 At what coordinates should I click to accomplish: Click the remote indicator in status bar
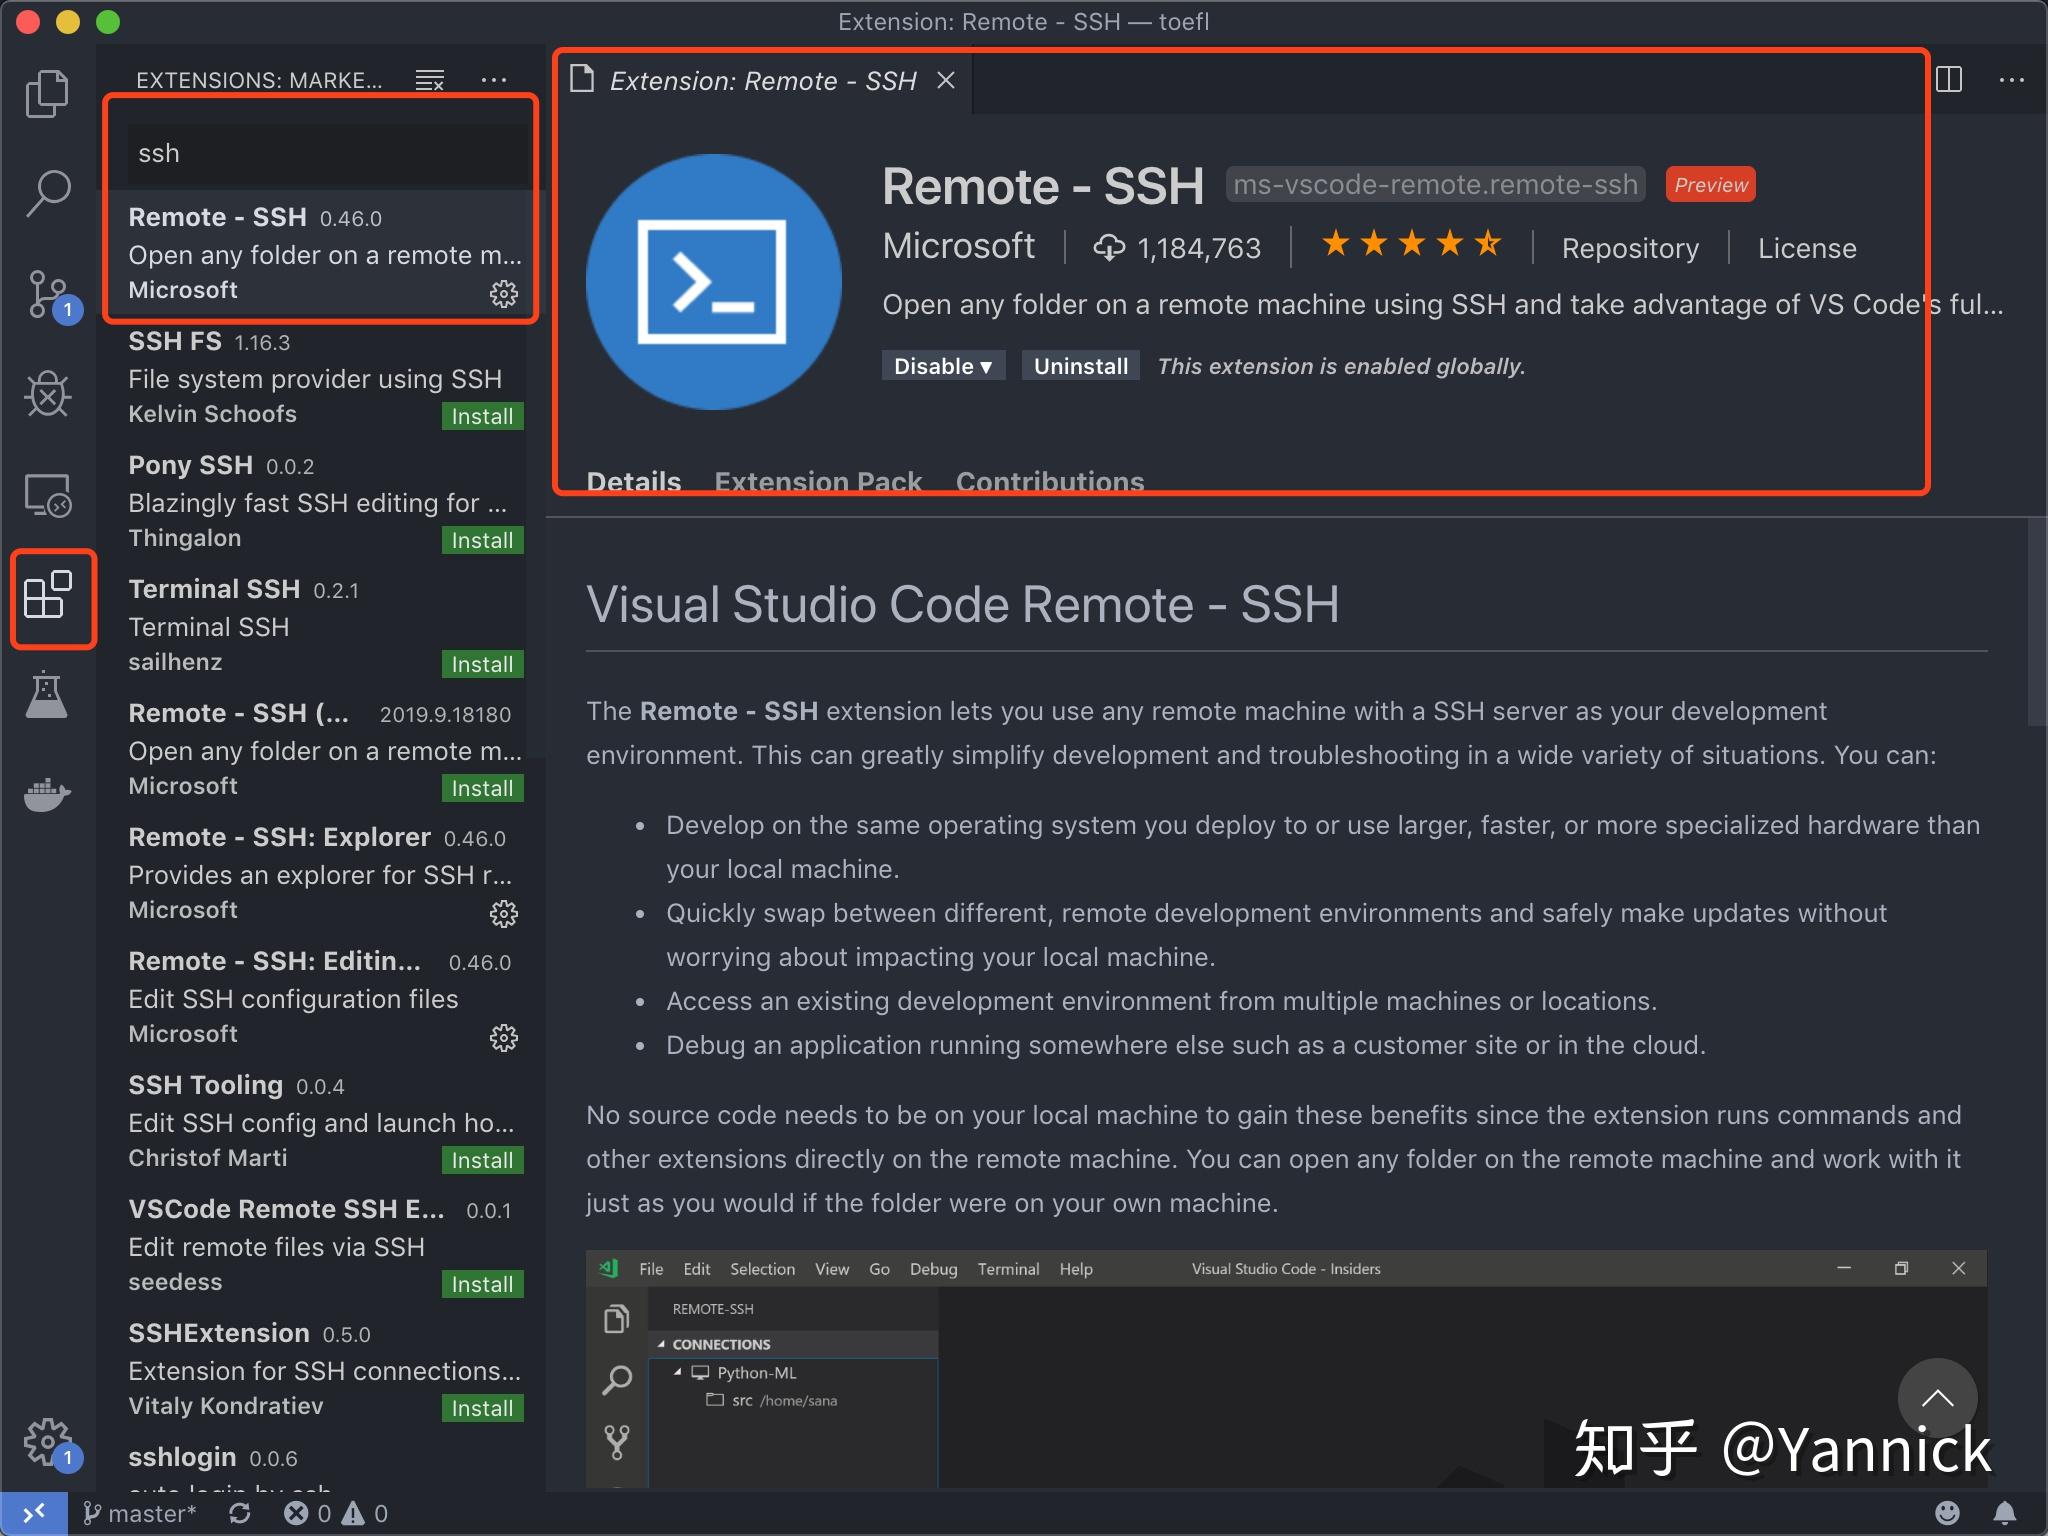click(33, 1513)
